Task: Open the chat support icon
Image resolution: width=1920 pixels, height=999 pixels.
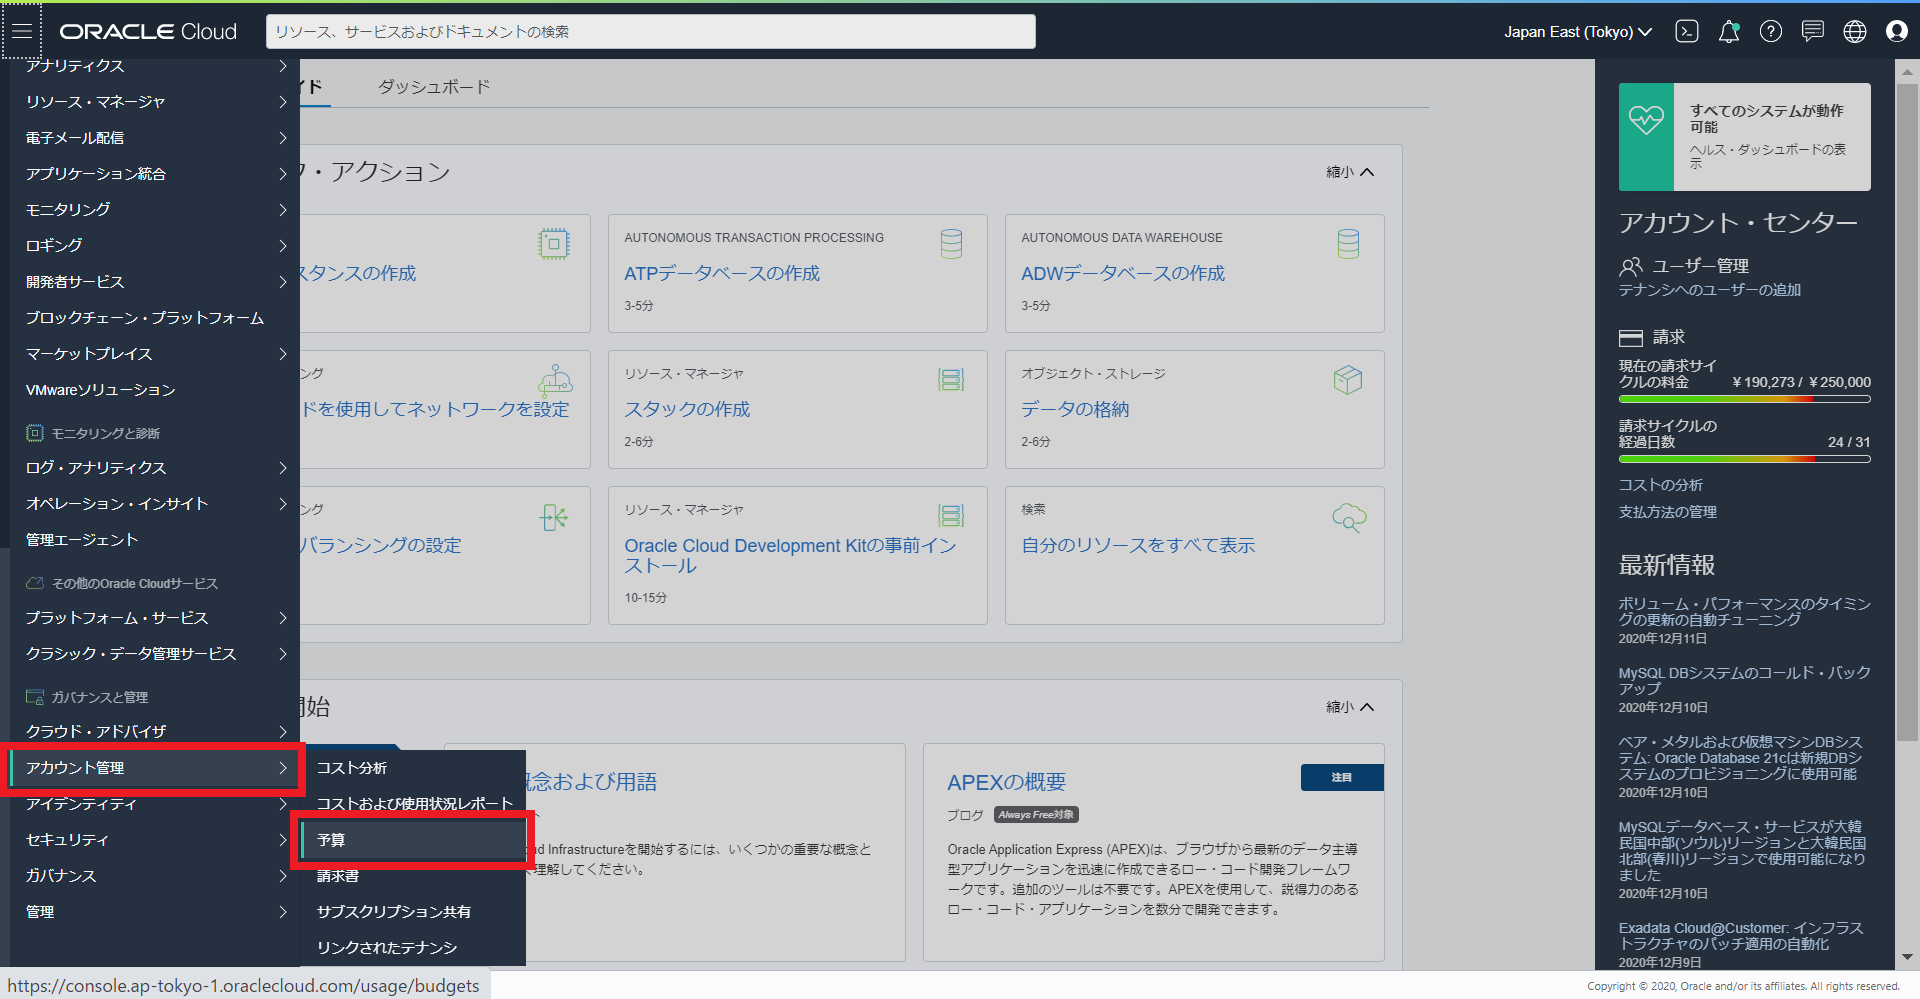Action: pos(1812,32)
